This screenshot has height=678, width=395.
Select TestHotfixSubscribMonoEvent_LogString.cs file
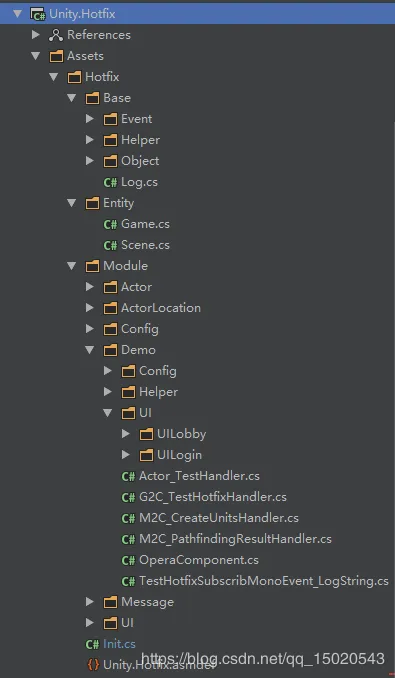coord(264,581)
